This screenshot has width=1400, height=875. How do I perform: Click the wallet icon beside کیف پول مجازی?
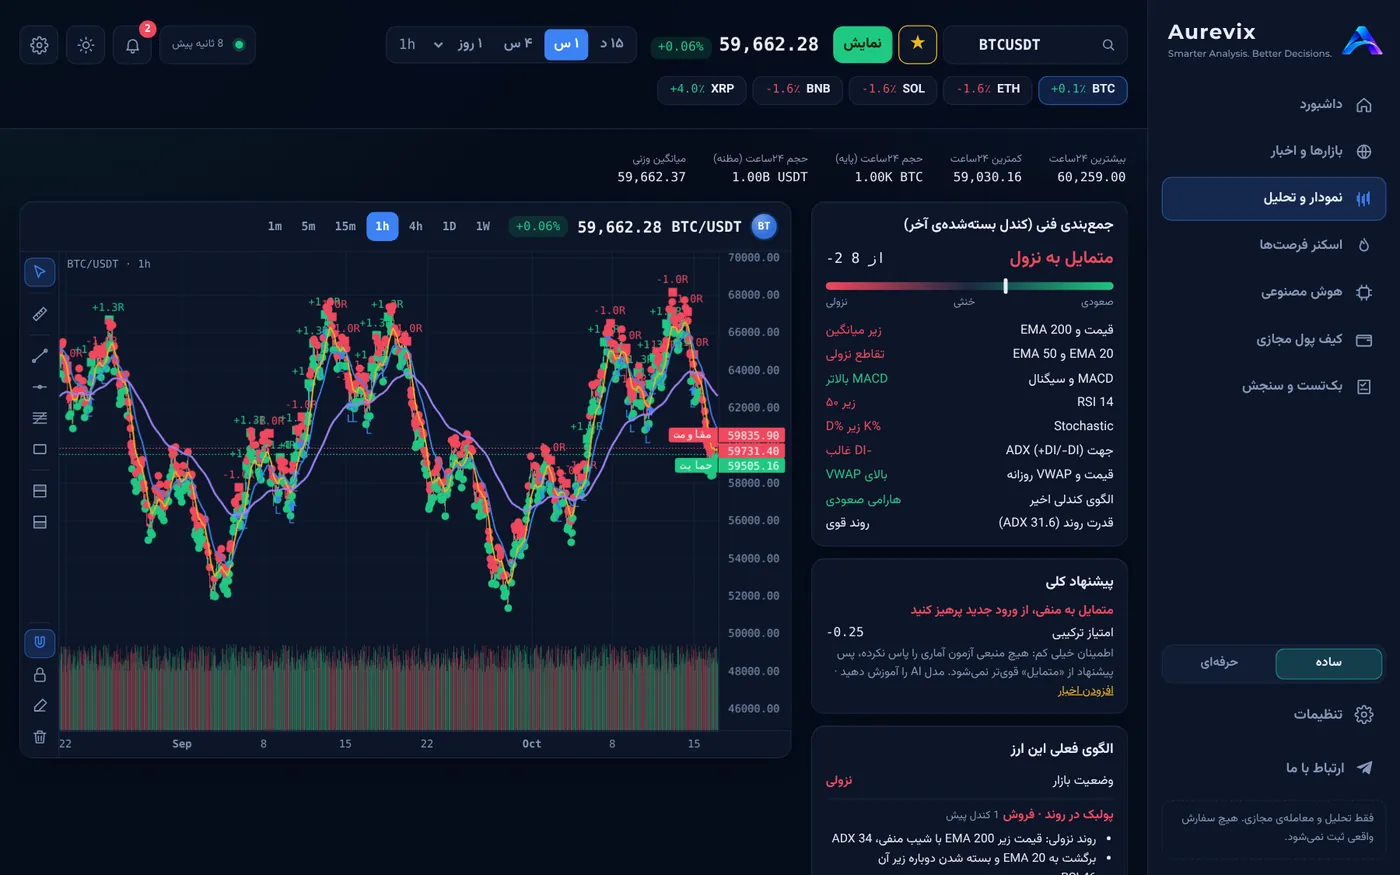click(x=1364, y=340)
